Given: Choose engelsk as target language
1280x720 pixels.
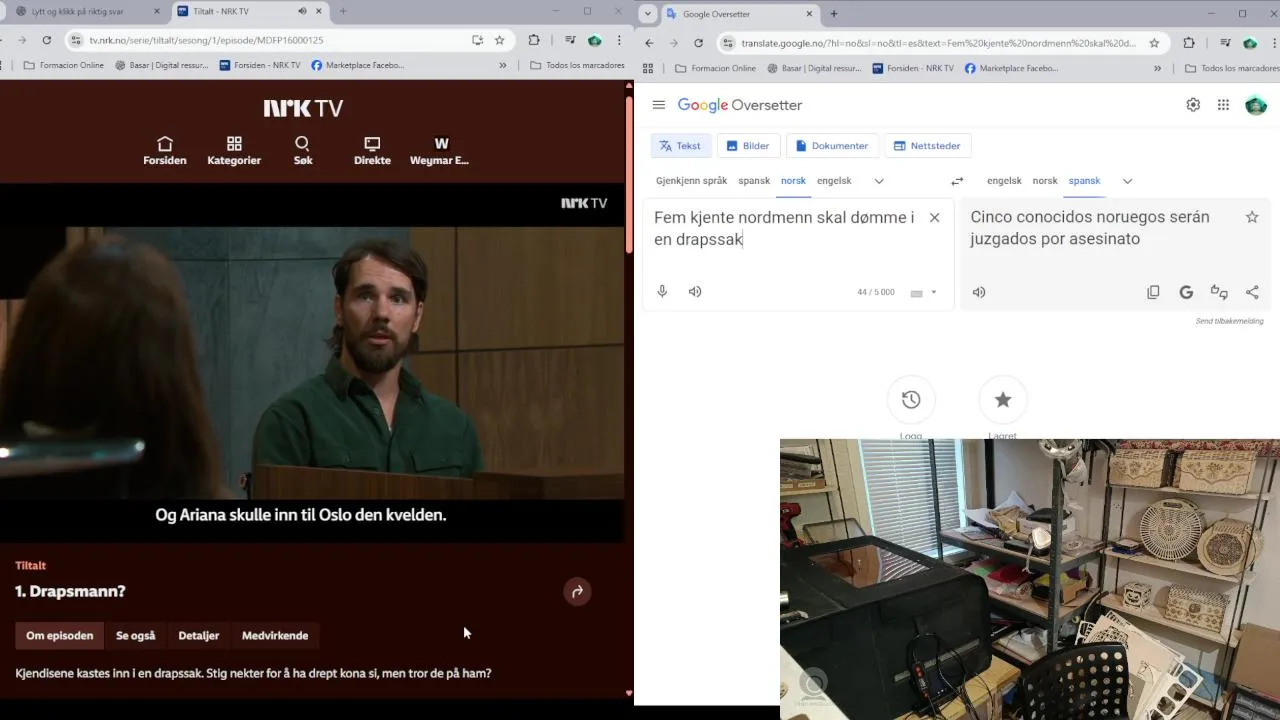Looking at the screenshot, I should [1004, 181].
